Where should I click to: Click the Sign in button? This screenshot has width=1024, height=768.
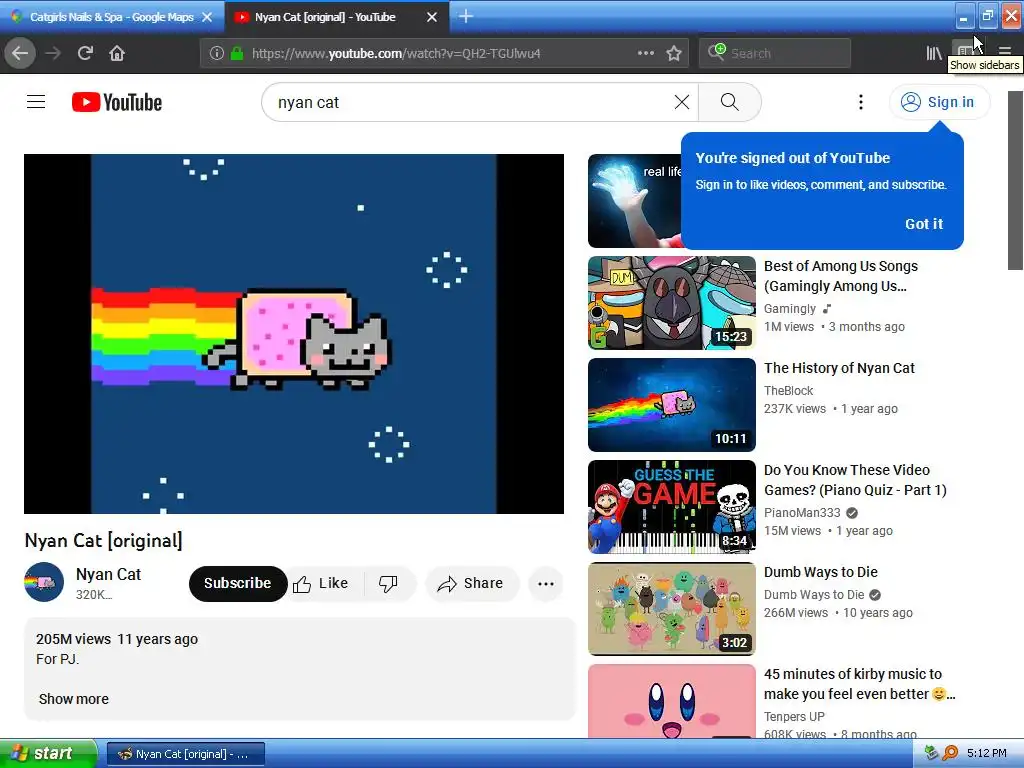(x=939, y=102)
